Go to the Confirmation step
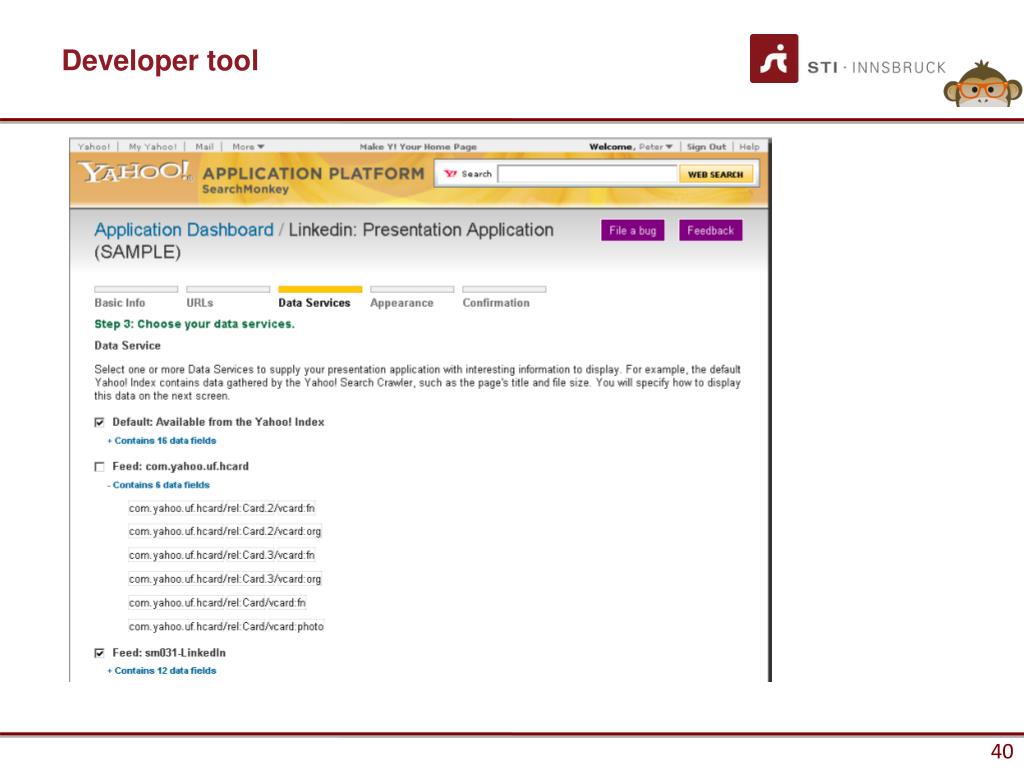1024x768 pixels. click(496, 303)
